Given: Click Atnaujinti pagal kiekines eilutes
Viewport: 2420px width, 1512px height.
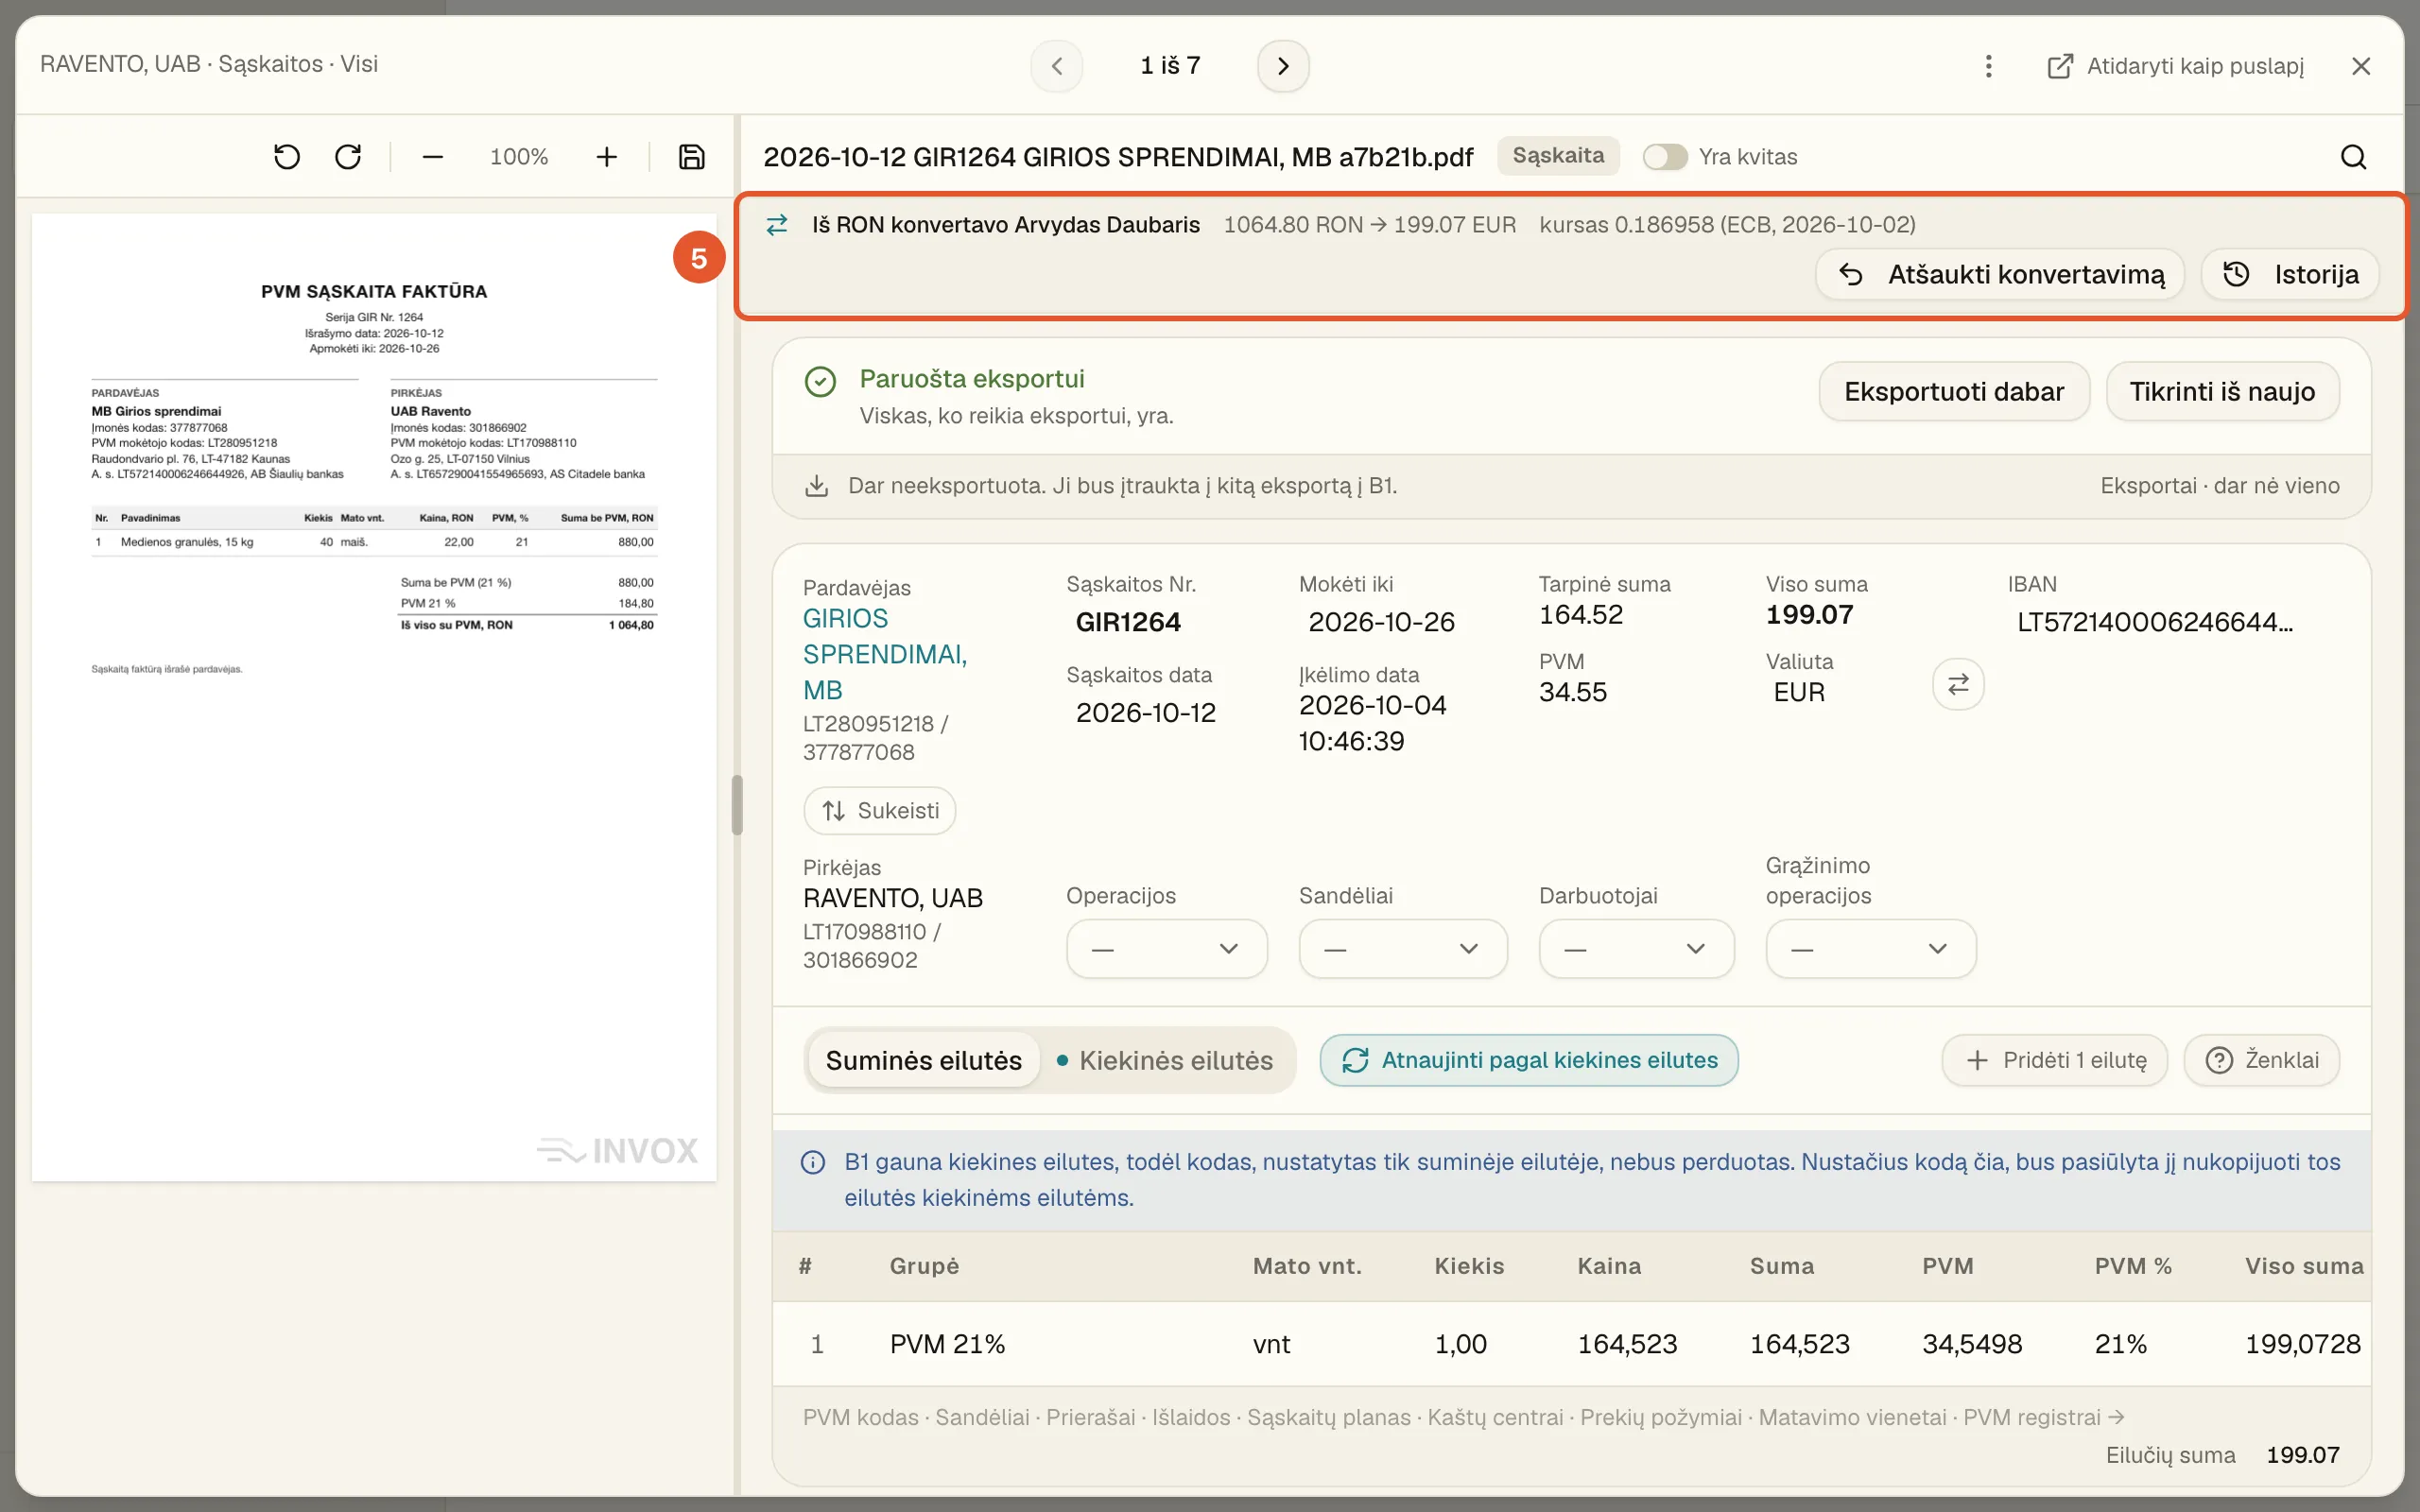Looking at the screenshot, I should (1529, 1060).
